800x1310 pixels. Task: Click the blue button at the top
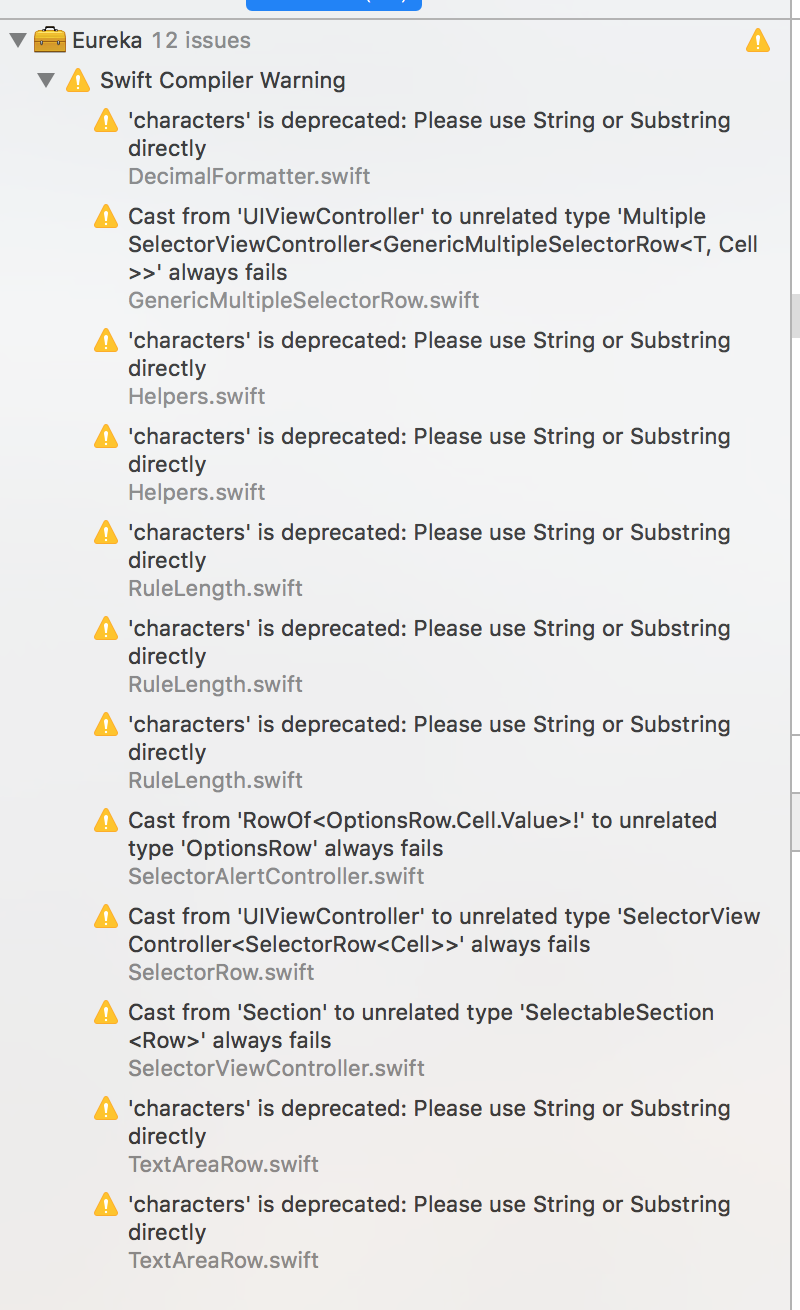[334, 5]
